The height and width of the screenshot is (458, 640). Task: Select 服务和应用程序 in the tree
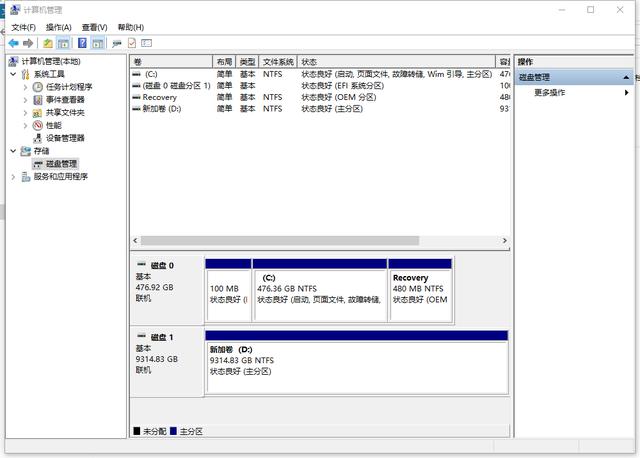tap(61, 177)
